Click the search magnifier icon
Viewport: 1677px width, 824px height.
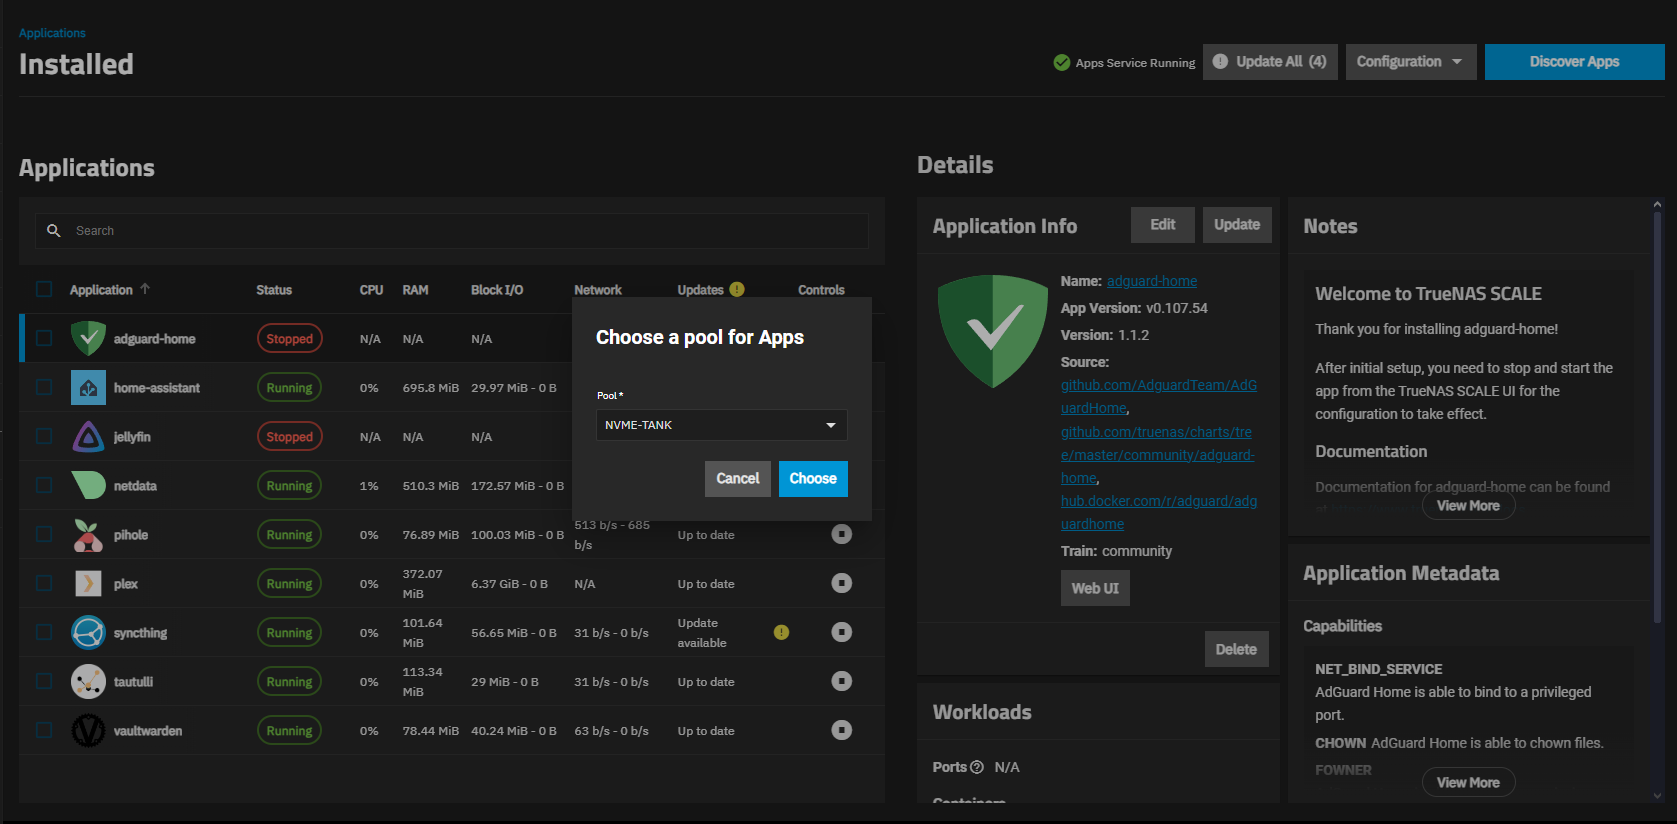click(54, 230)
